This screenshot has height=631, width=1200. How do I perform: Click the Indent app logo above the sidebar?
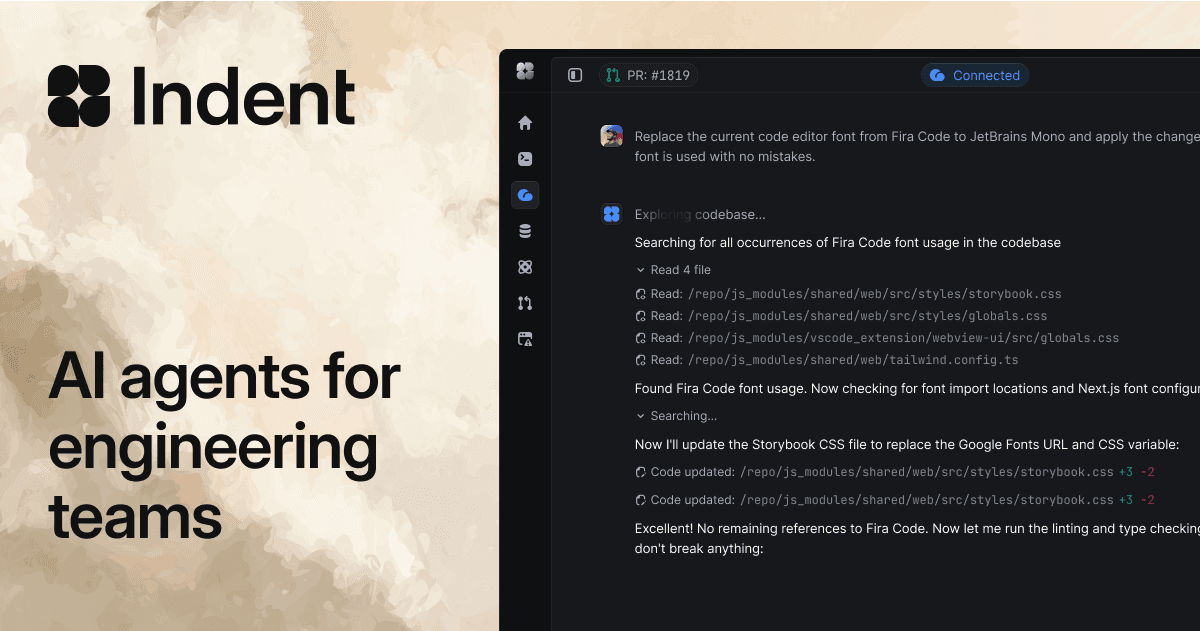click(525, 71)
